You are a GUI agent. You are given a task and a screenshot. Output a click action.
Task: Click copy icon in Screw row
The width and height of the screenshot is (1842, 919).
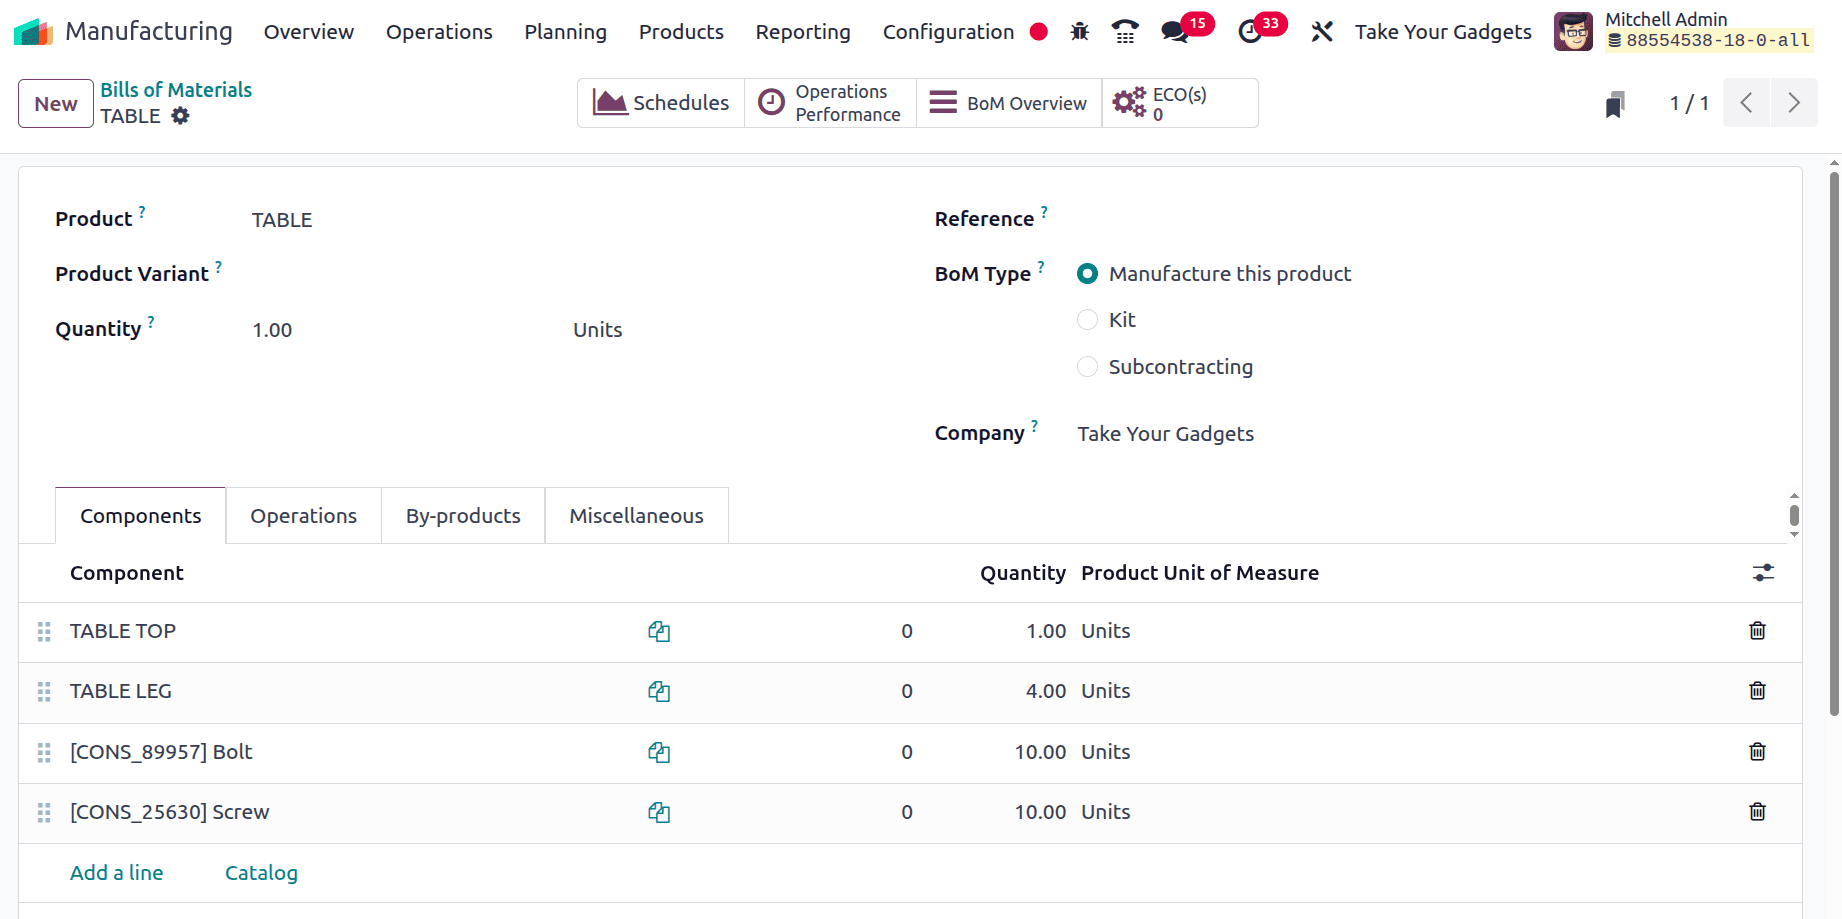click(x=659, y=812)
